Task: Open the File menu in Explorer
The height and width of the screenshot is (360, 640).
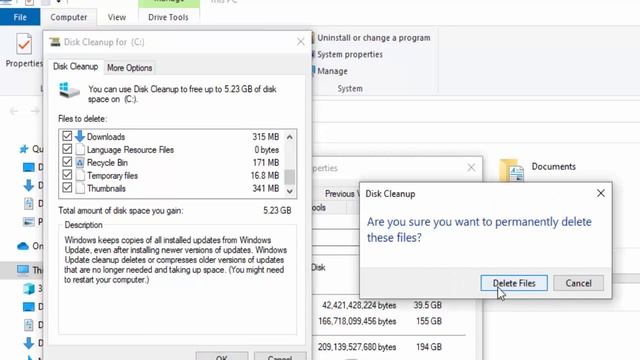Action: click(20, 17)
